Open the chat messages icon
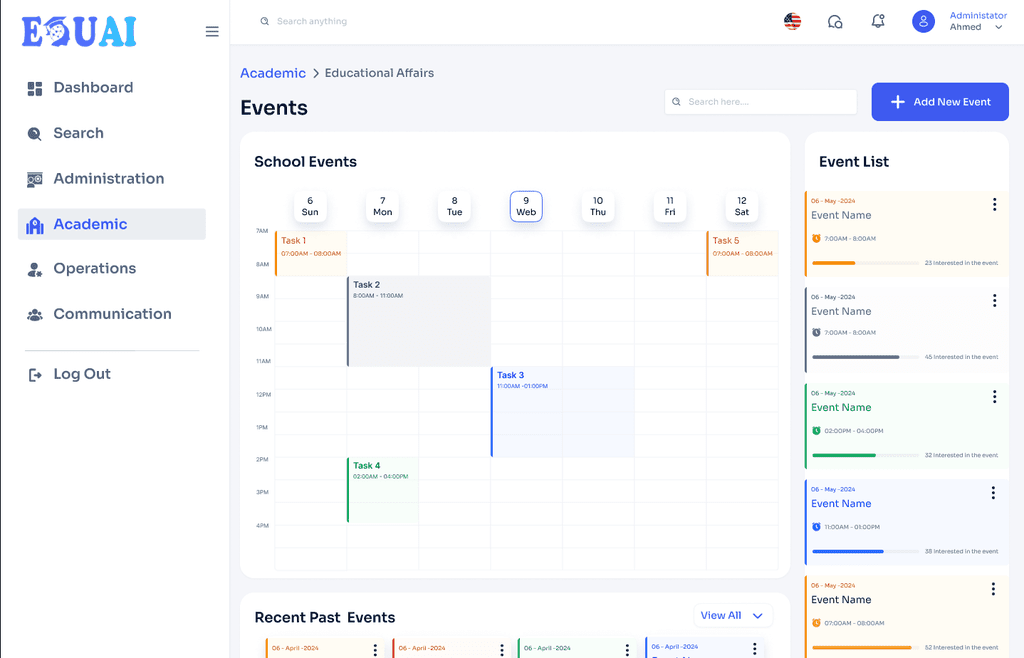The height and width of the screenshot is (658, 1024). point(835,22)
